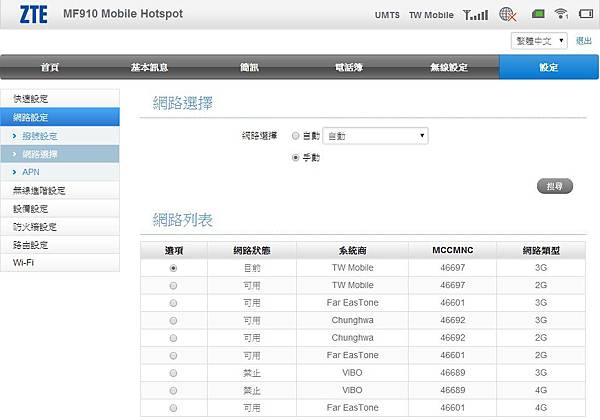This screenshot has width=600, height=420.
Task: Click the disconnected globe network icon
Action: click(x=508, y=15)
